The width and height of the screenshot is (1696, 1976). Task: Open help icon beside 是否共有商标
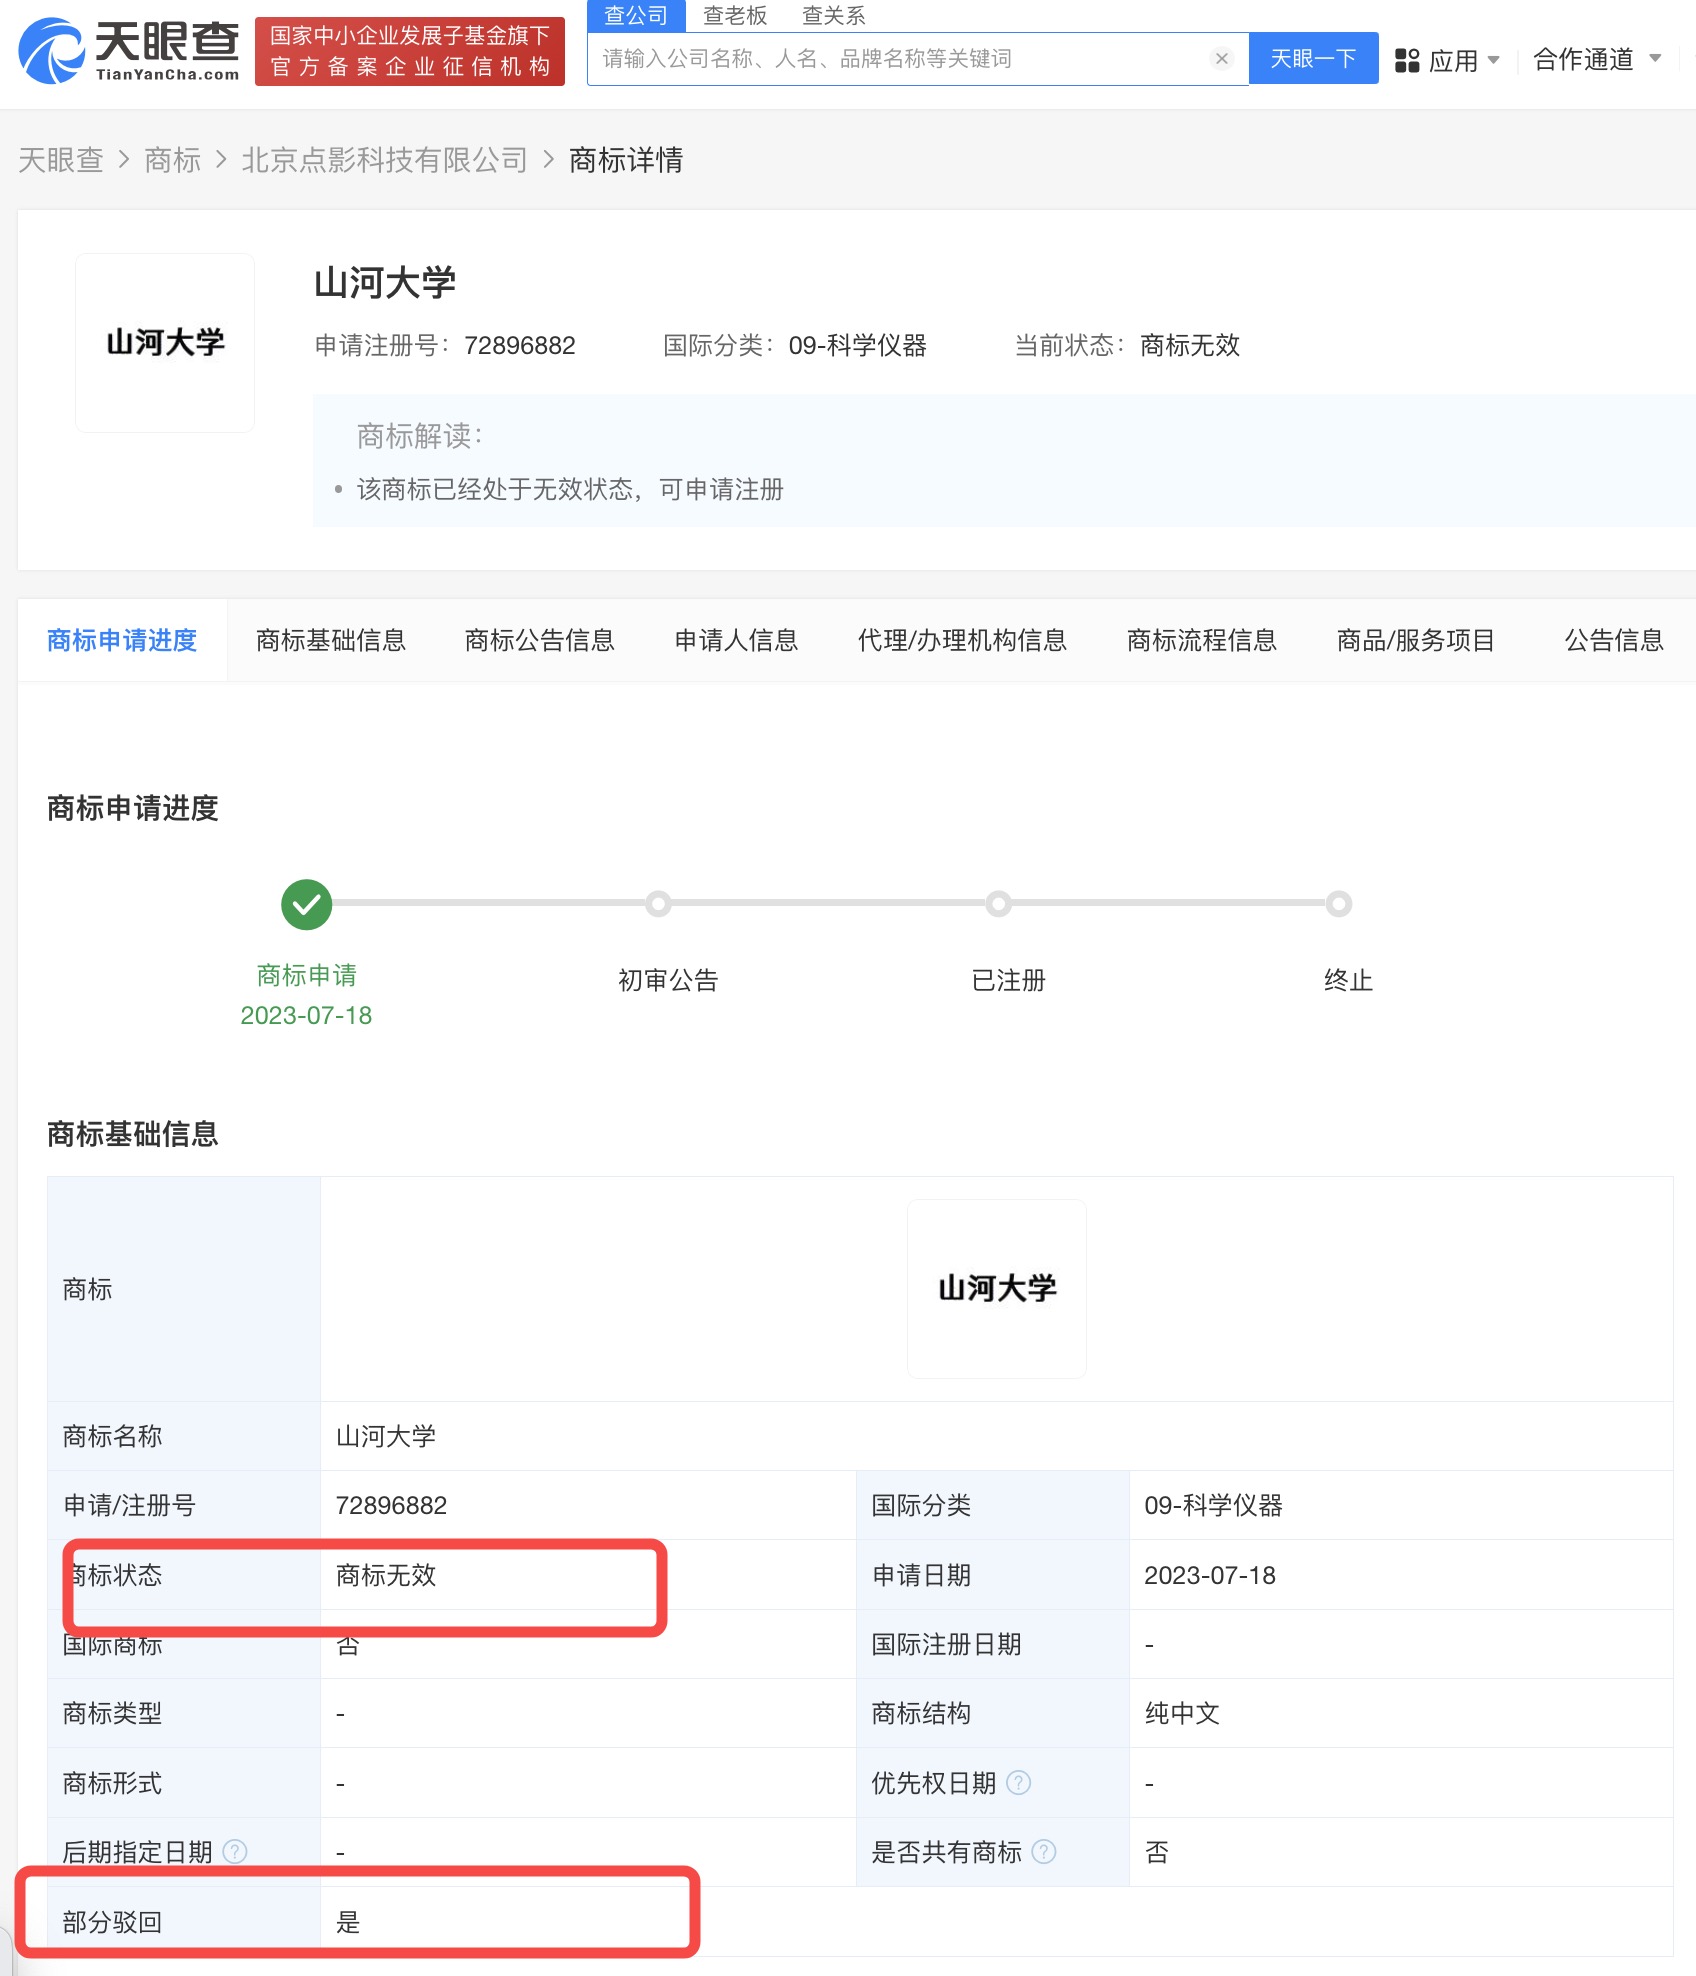pos(1043,1852)
